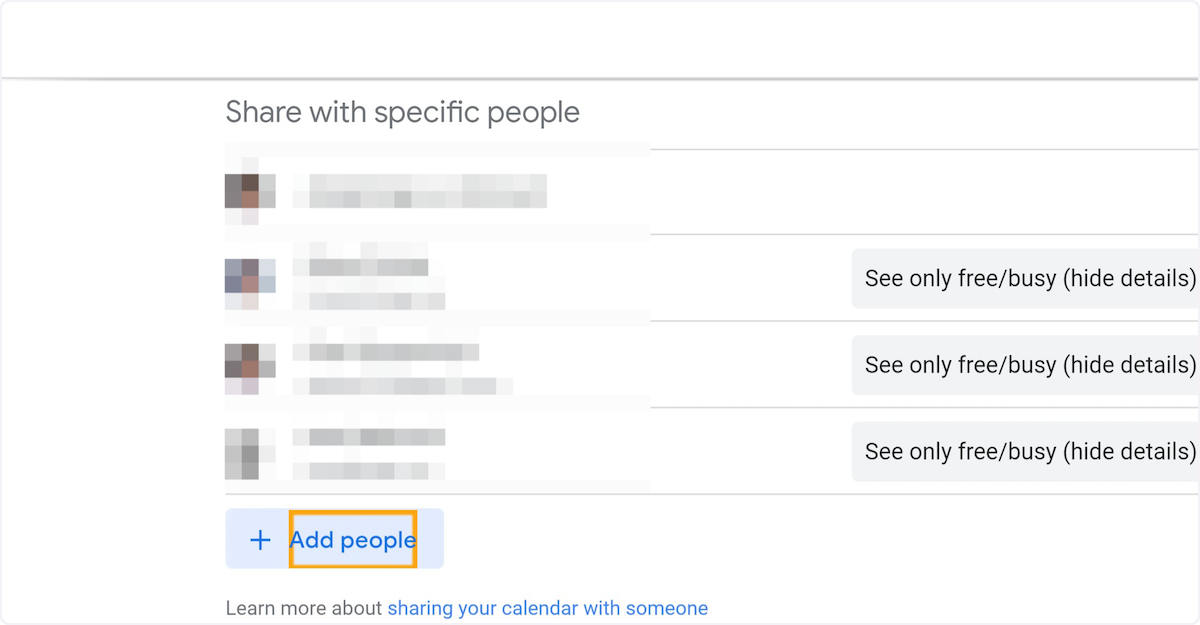This screenshot has width=1200, height=625.
Task: Click the first listed person's avatar
Action: [x=242, y=191]
